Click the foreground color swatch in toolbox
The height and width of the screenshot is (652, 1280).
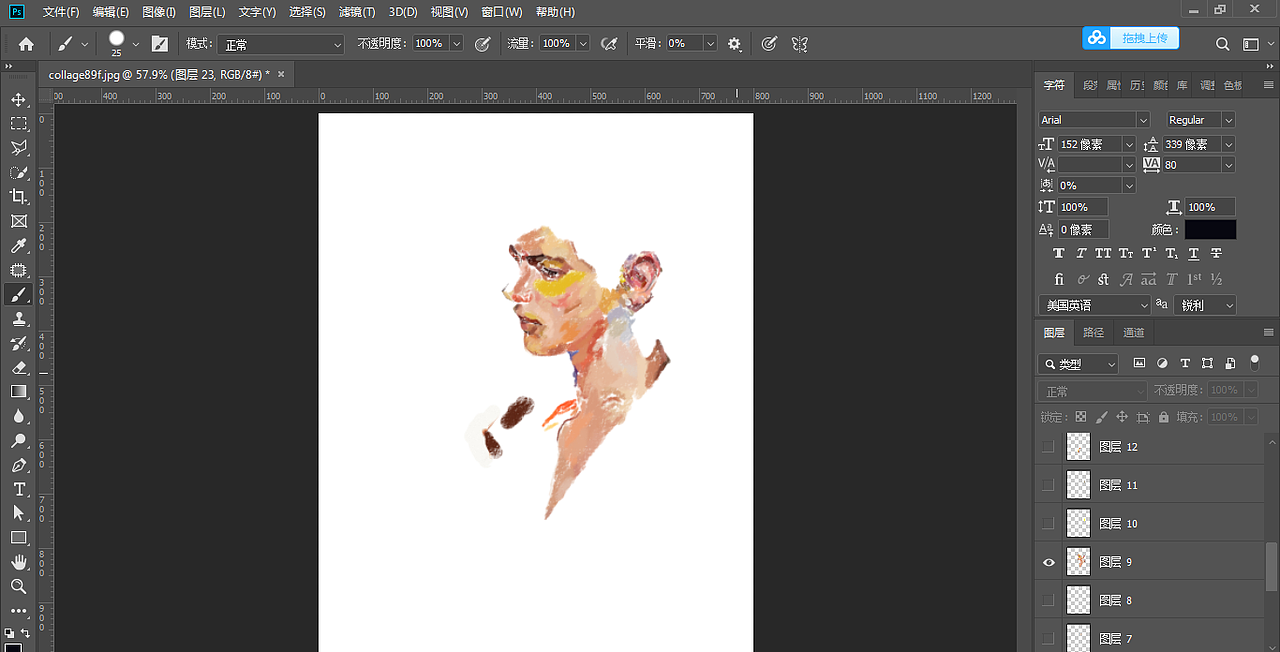[x=14, y=647]
